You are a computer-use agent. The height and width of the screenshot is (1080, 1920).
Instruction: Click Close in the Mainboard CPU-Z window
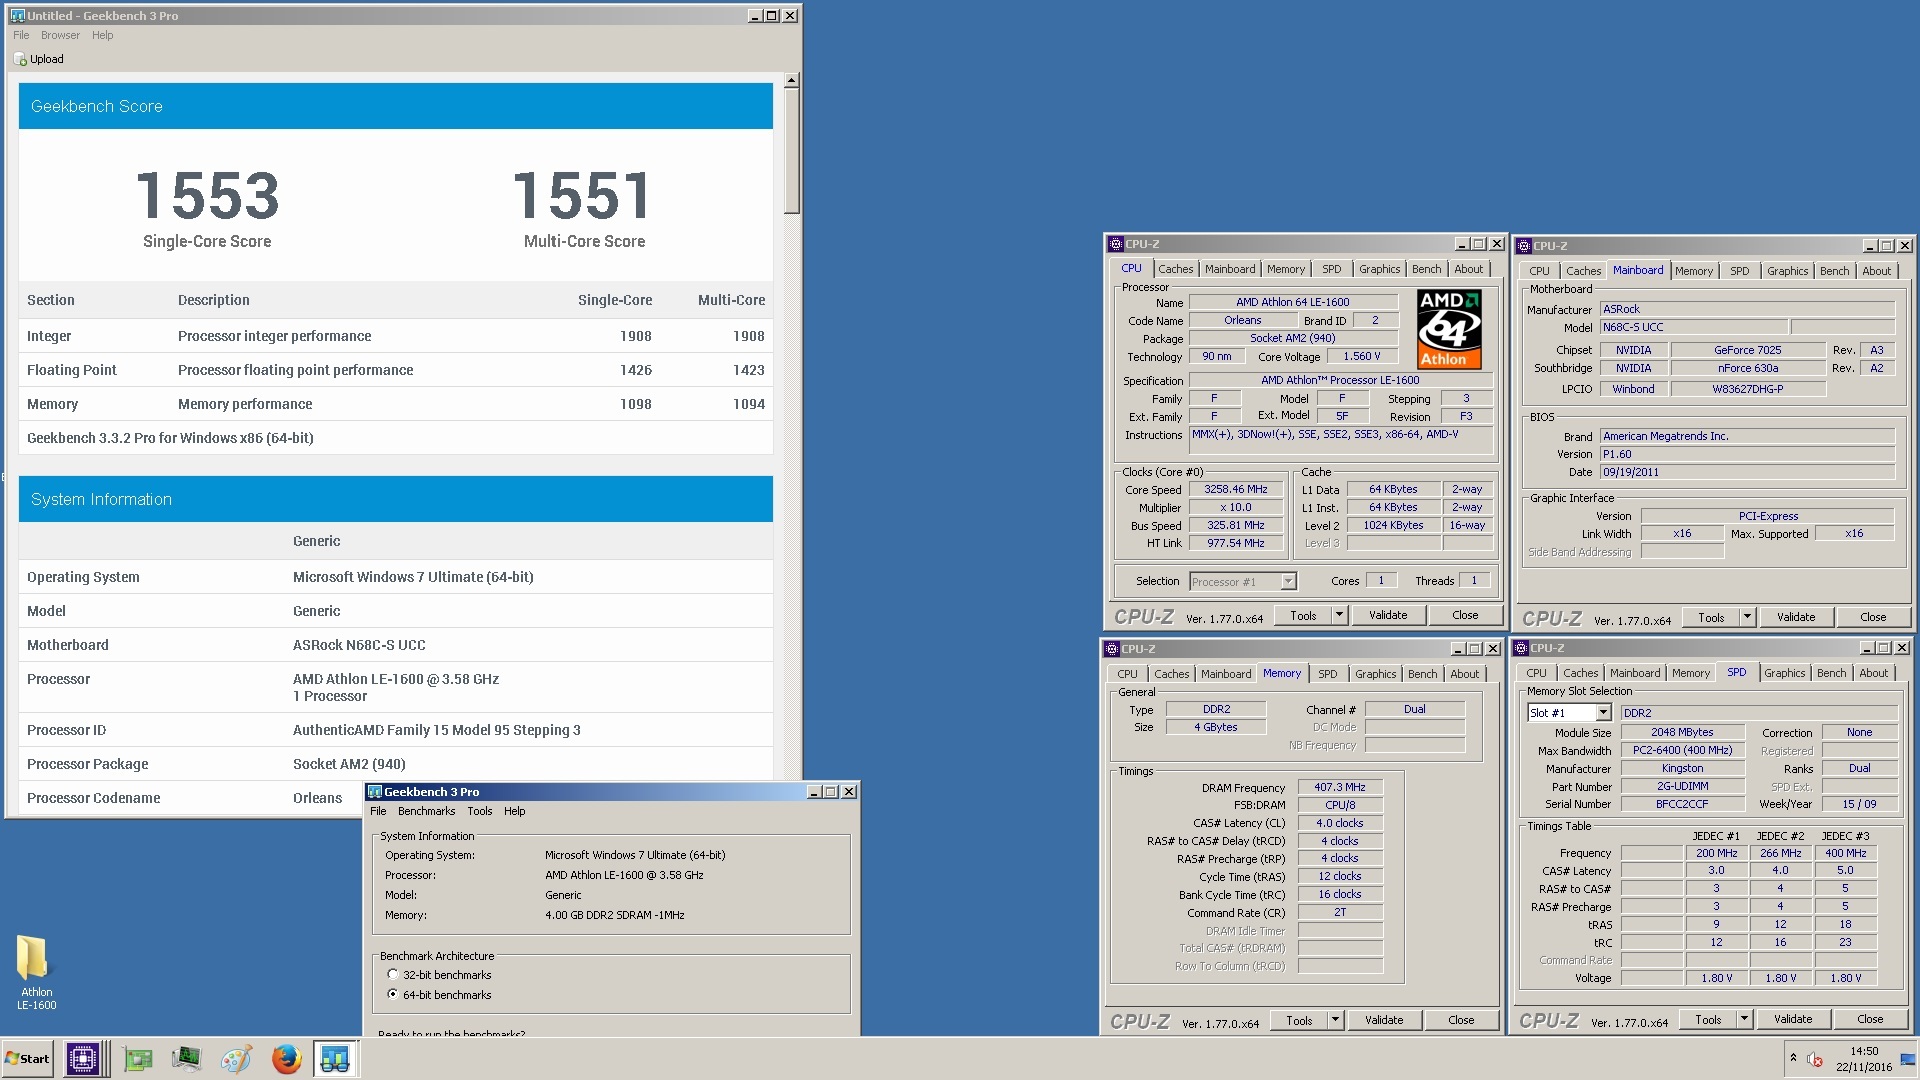tap(1873, 618)
